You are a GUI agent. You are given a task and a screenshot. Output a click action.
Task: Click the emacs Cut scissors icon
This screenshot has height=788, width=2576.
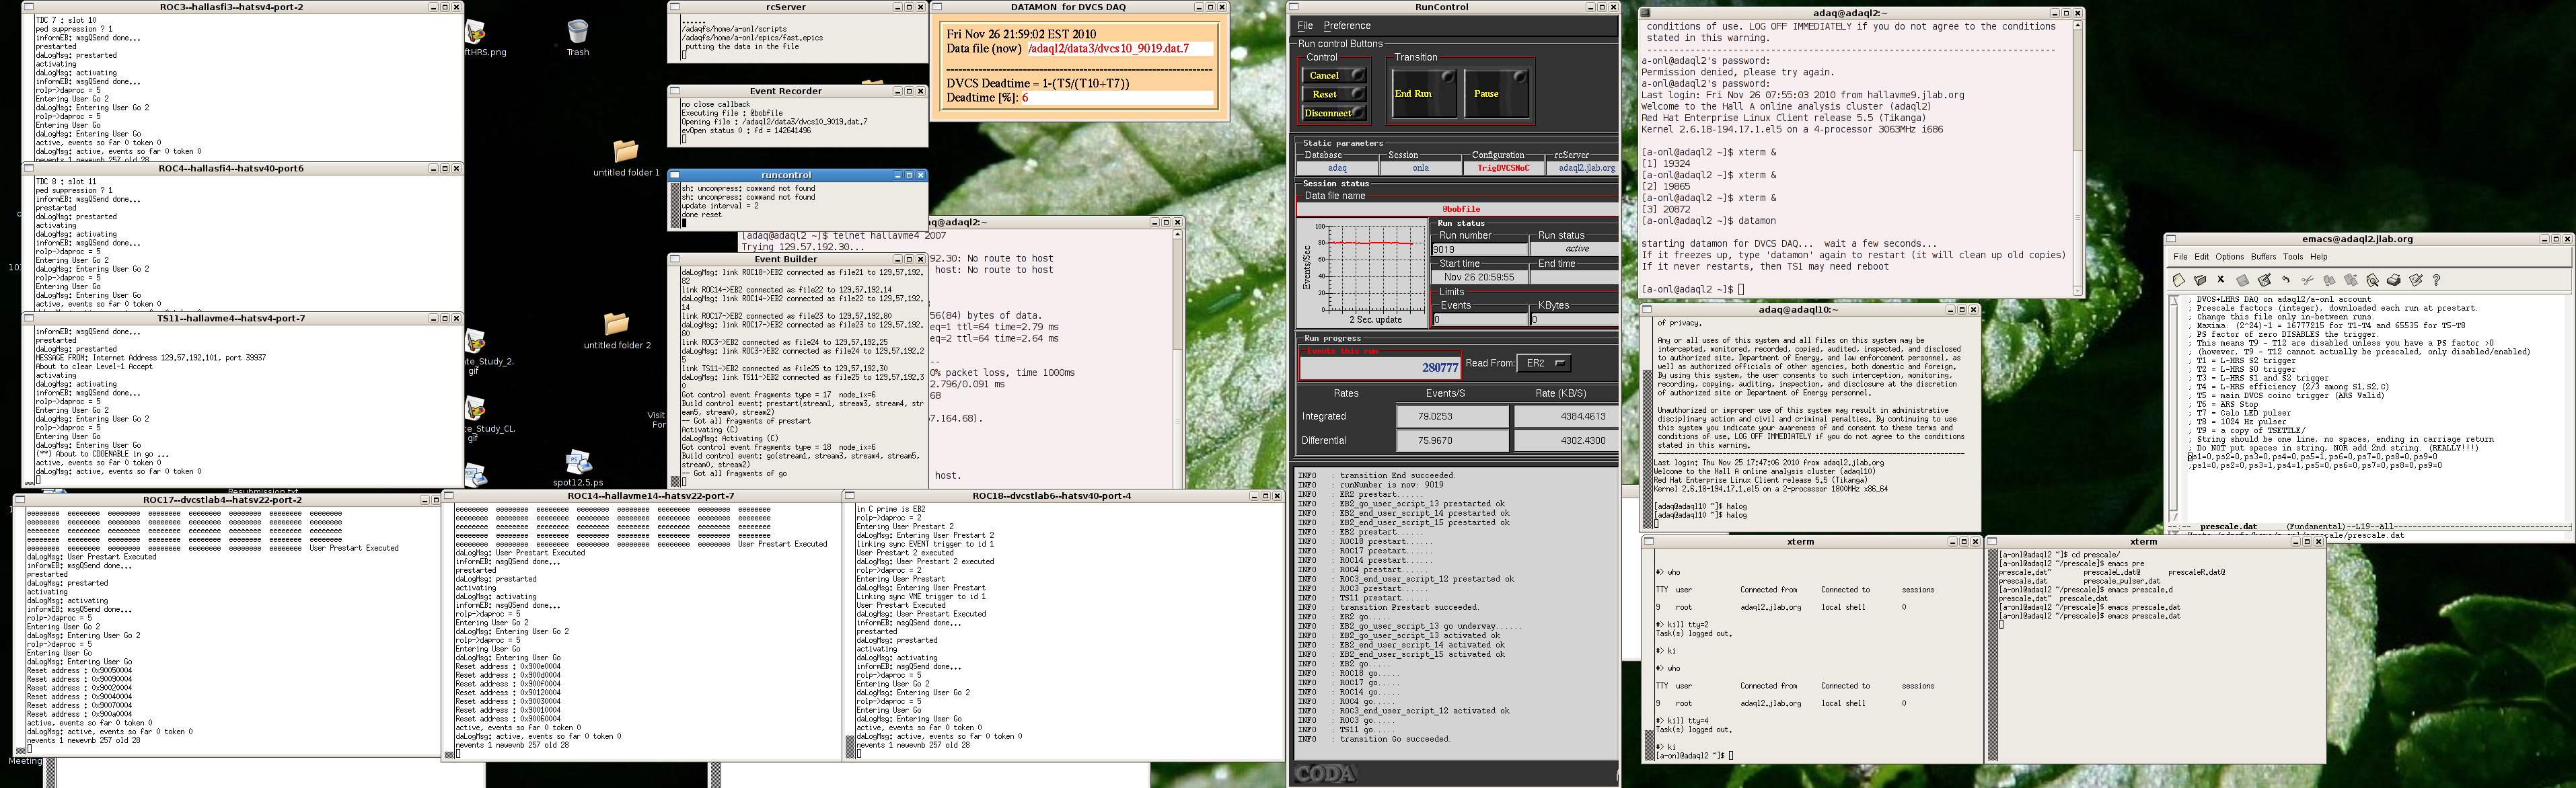coord(2308,280)
